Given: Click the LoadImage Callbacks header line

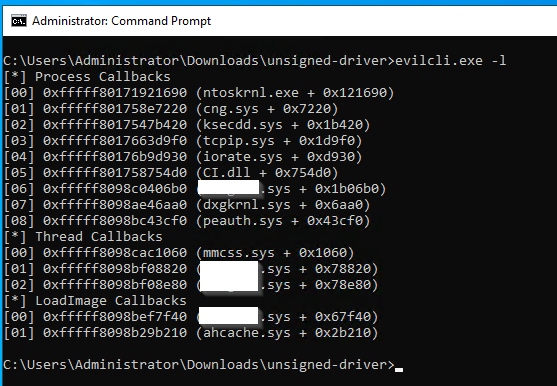Looking at the screenshot, I should [x=95, y=300].
